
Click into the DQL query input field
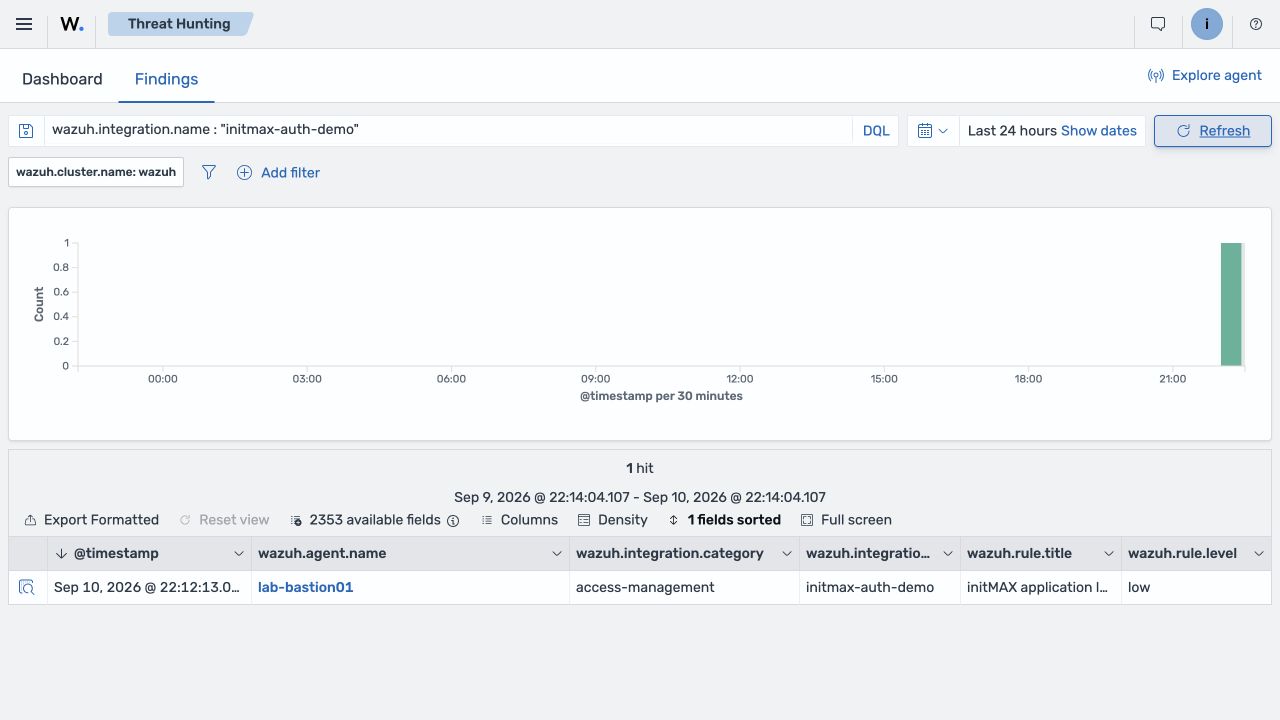pos(448,131)
